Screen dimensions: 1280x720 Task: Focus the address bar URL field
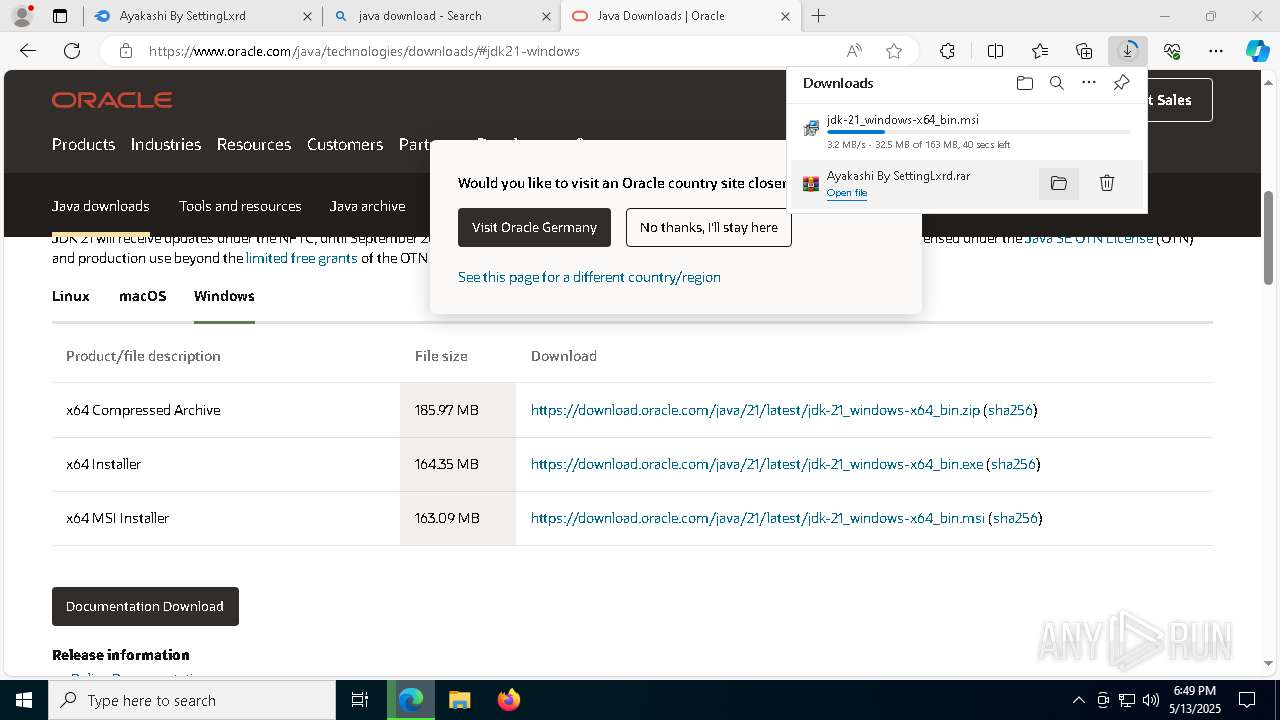pos(490,51)
